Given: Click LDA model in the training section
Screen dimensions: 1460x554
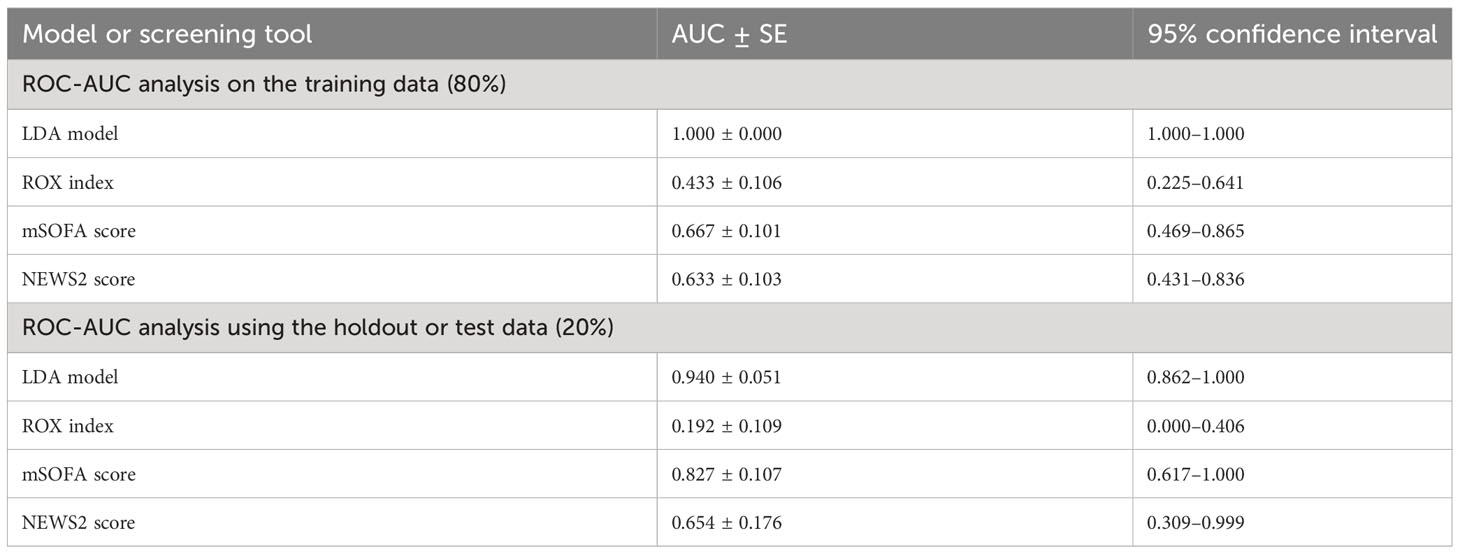Looking at the screenshot, I should tap(70, 133).
